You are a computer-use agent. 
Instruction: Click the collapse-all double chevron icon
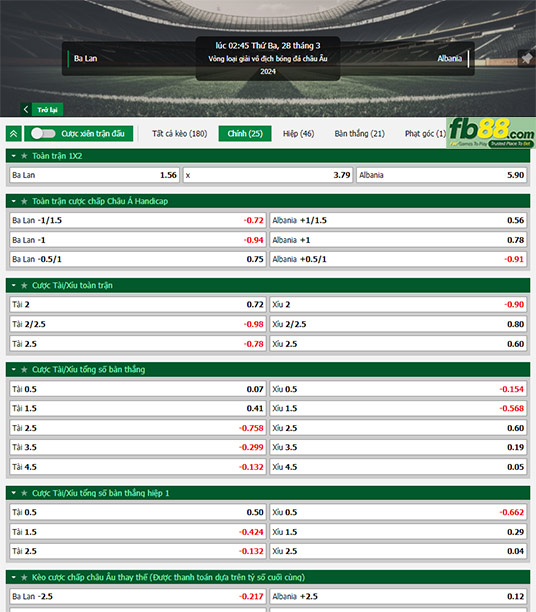tap(14, 134)
